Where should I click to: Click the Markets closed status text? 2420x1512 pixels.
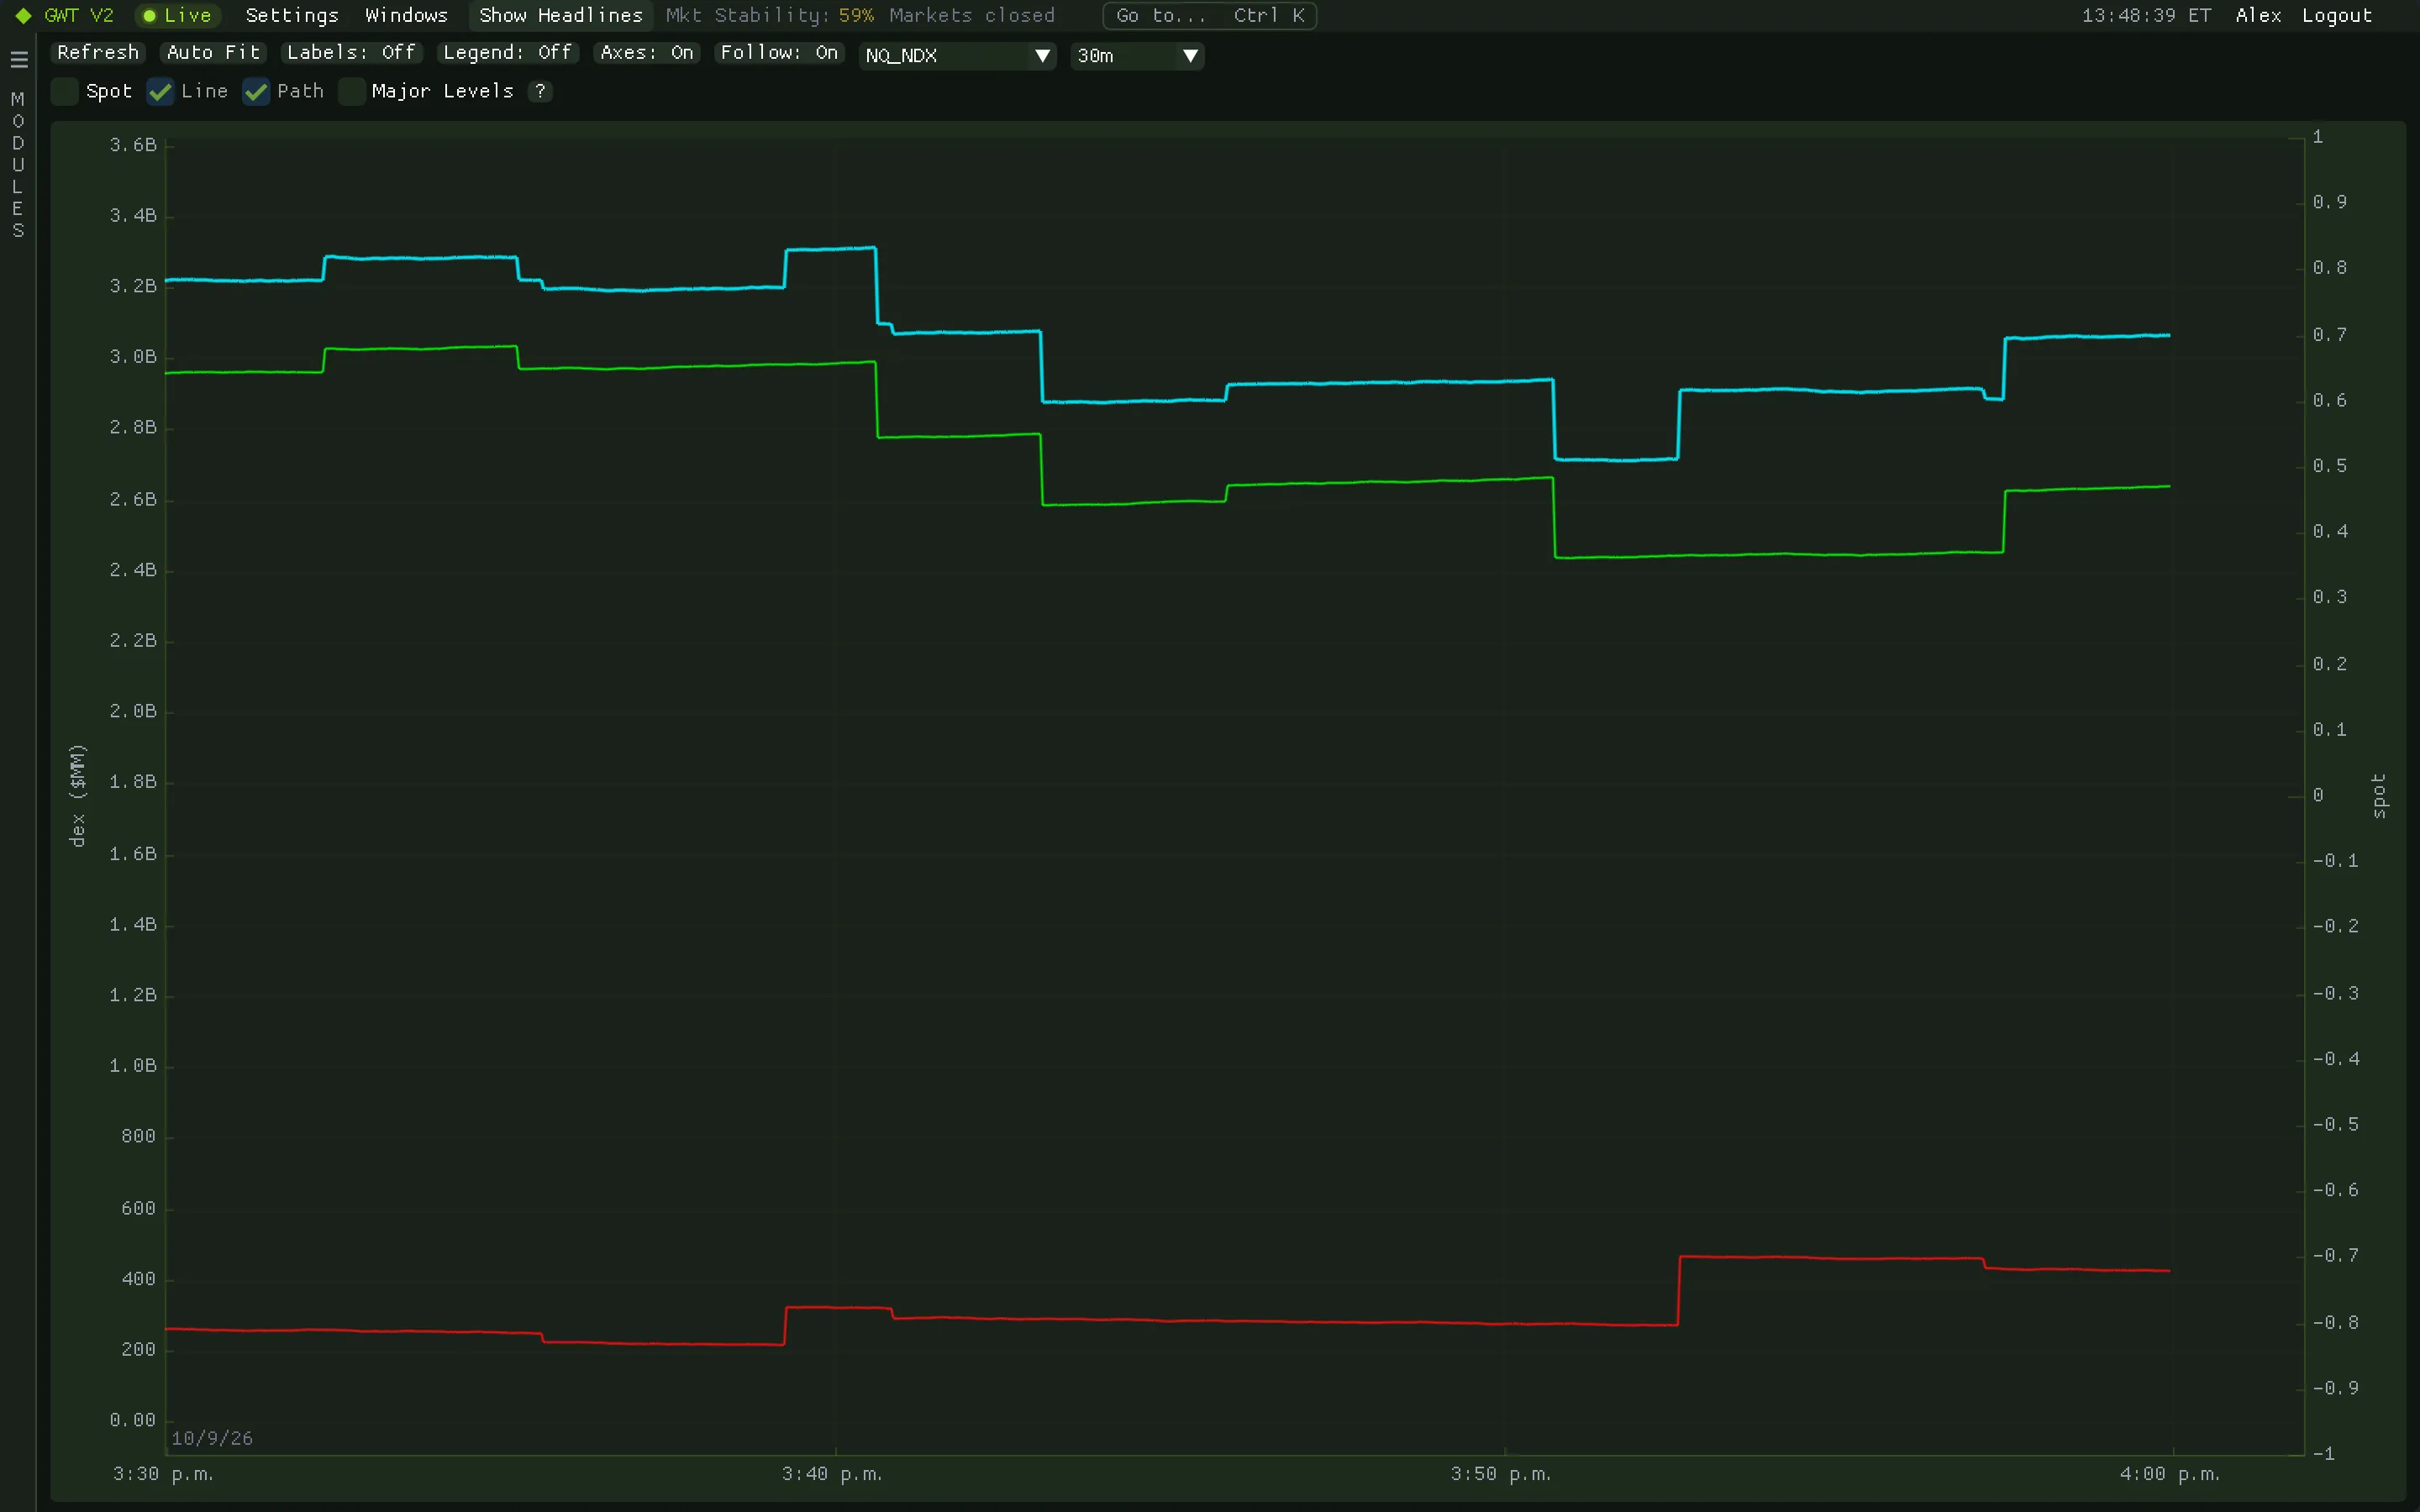pyautogui.click(x=972, y=16)
